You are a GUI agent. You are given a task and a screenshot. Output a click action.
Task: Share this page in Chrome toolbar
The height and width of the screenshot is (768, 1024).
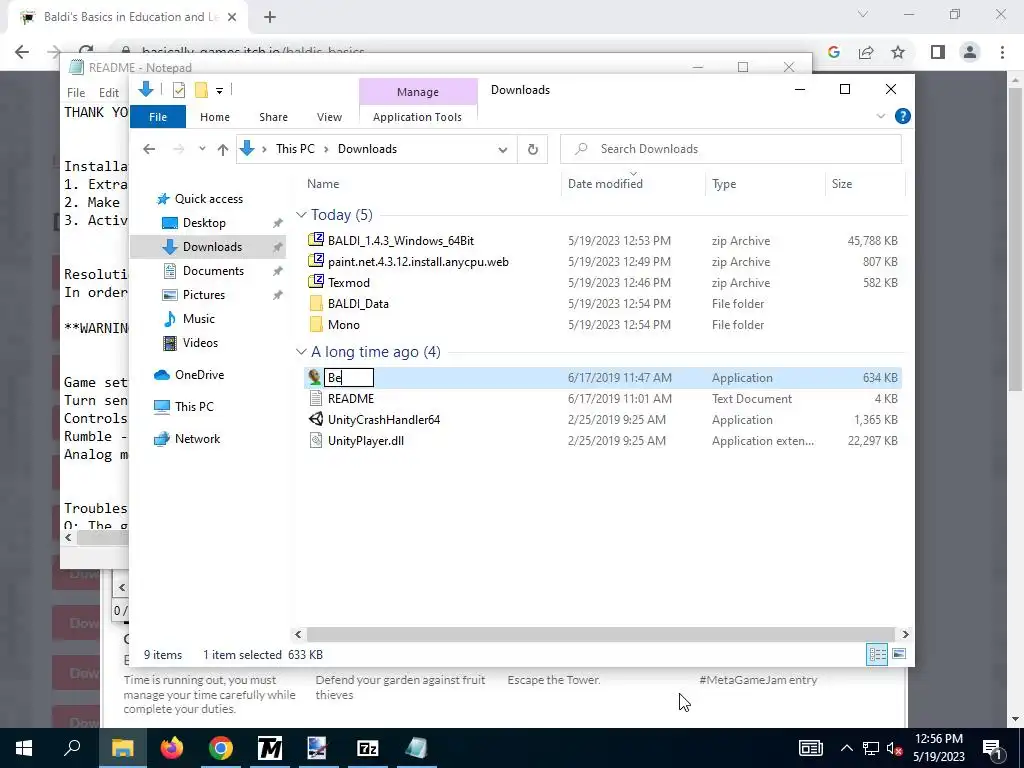point(866,52)
